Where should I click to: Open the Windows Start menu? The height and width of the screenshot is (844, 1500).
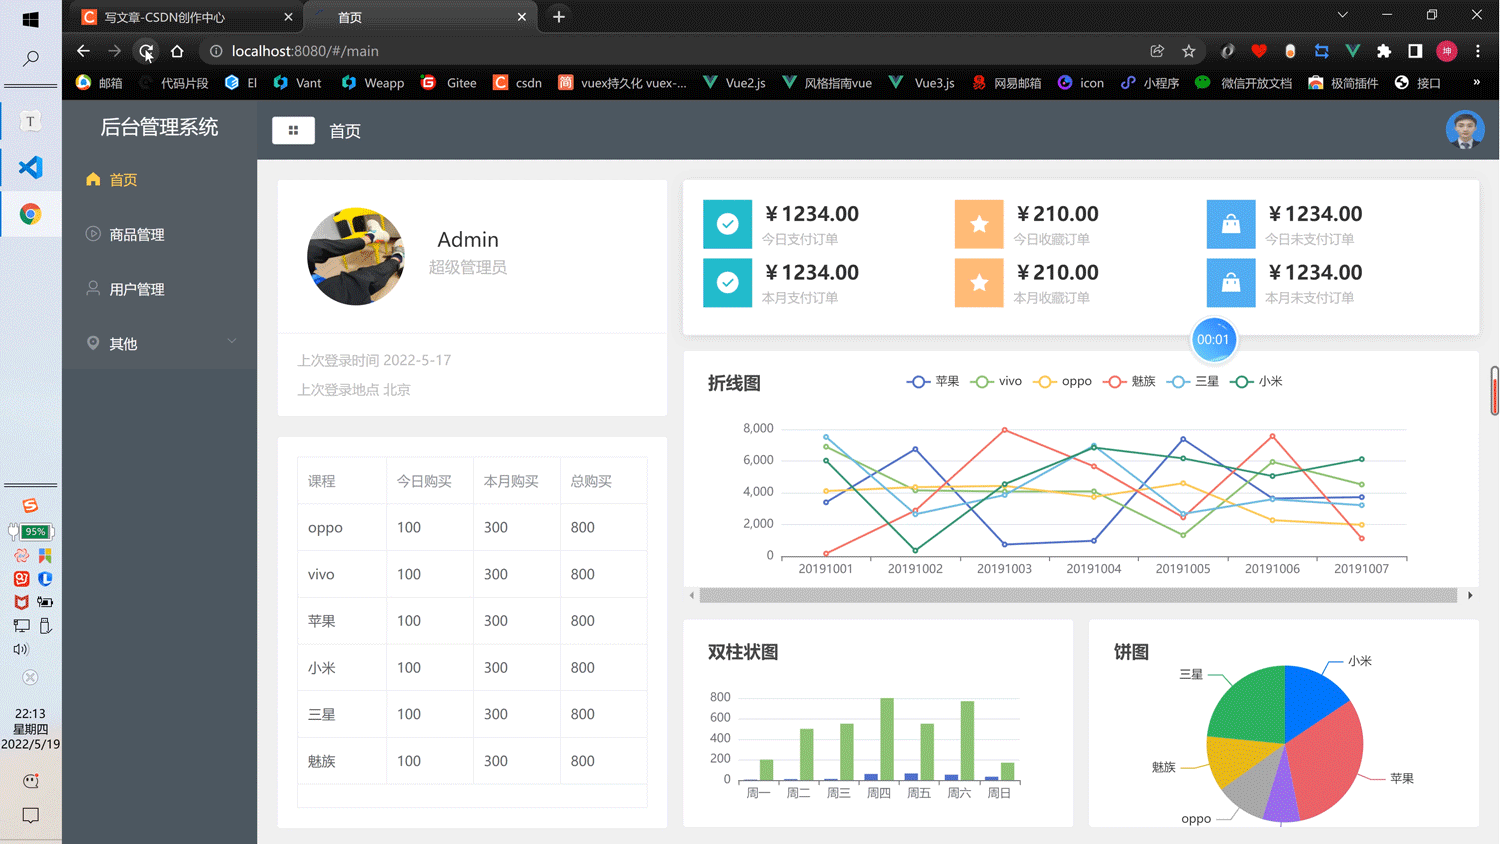point(31,19)
